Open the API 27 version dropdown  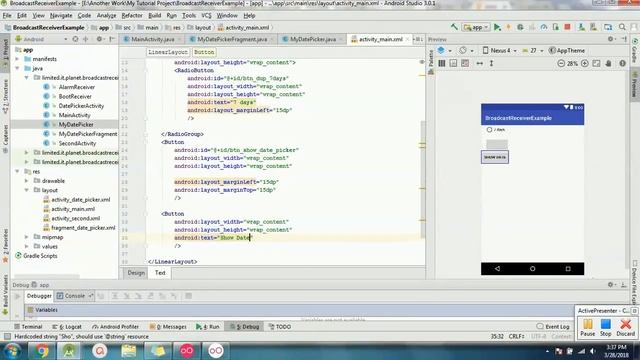click(533, 51)
